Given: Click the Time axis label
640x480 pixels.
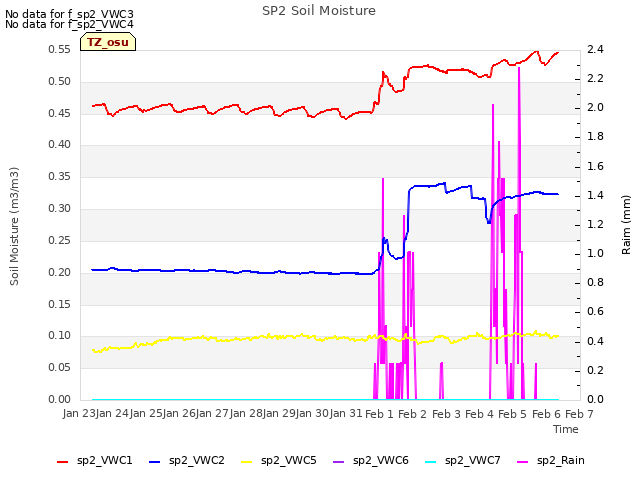Looking at the screenshot, I should pos(566,429).
